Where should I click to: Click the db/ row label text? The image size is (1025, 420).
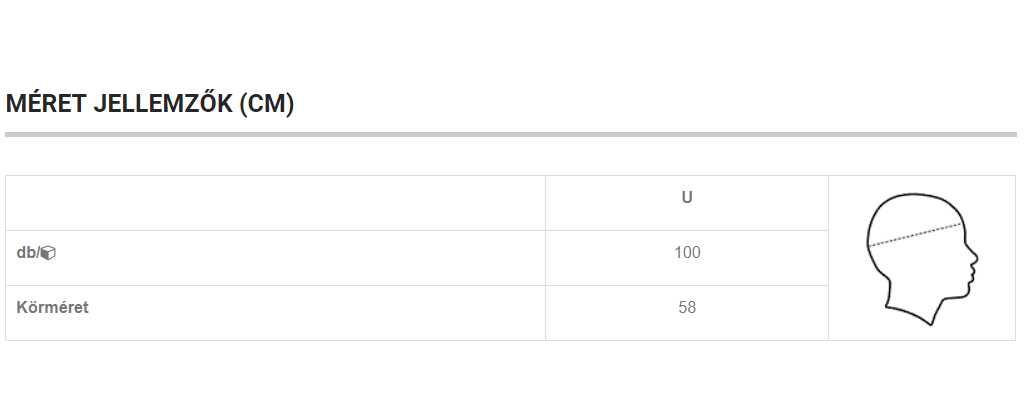click(x=28, y=253)
